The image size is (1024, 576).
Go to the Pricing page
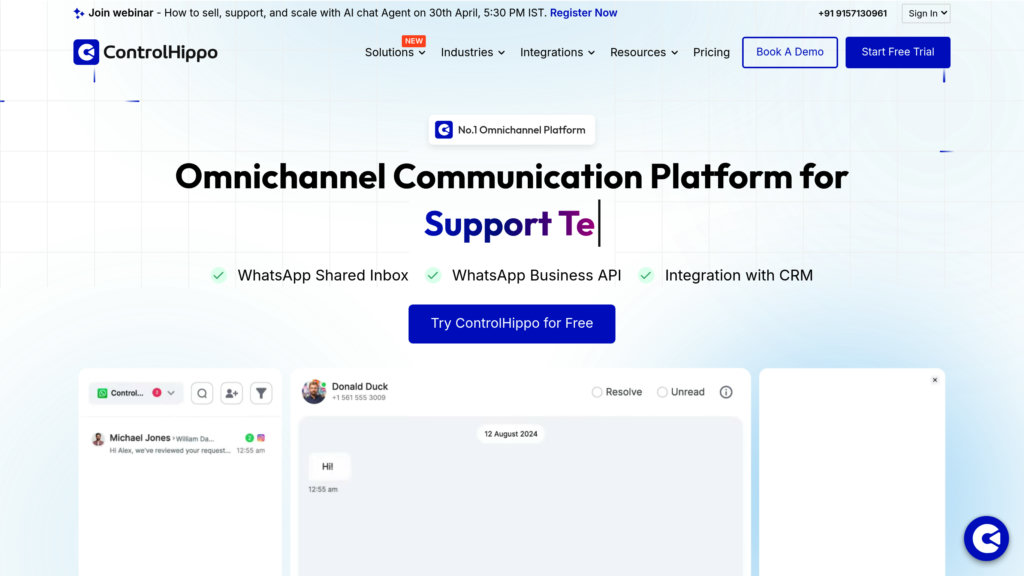point(711,53)
